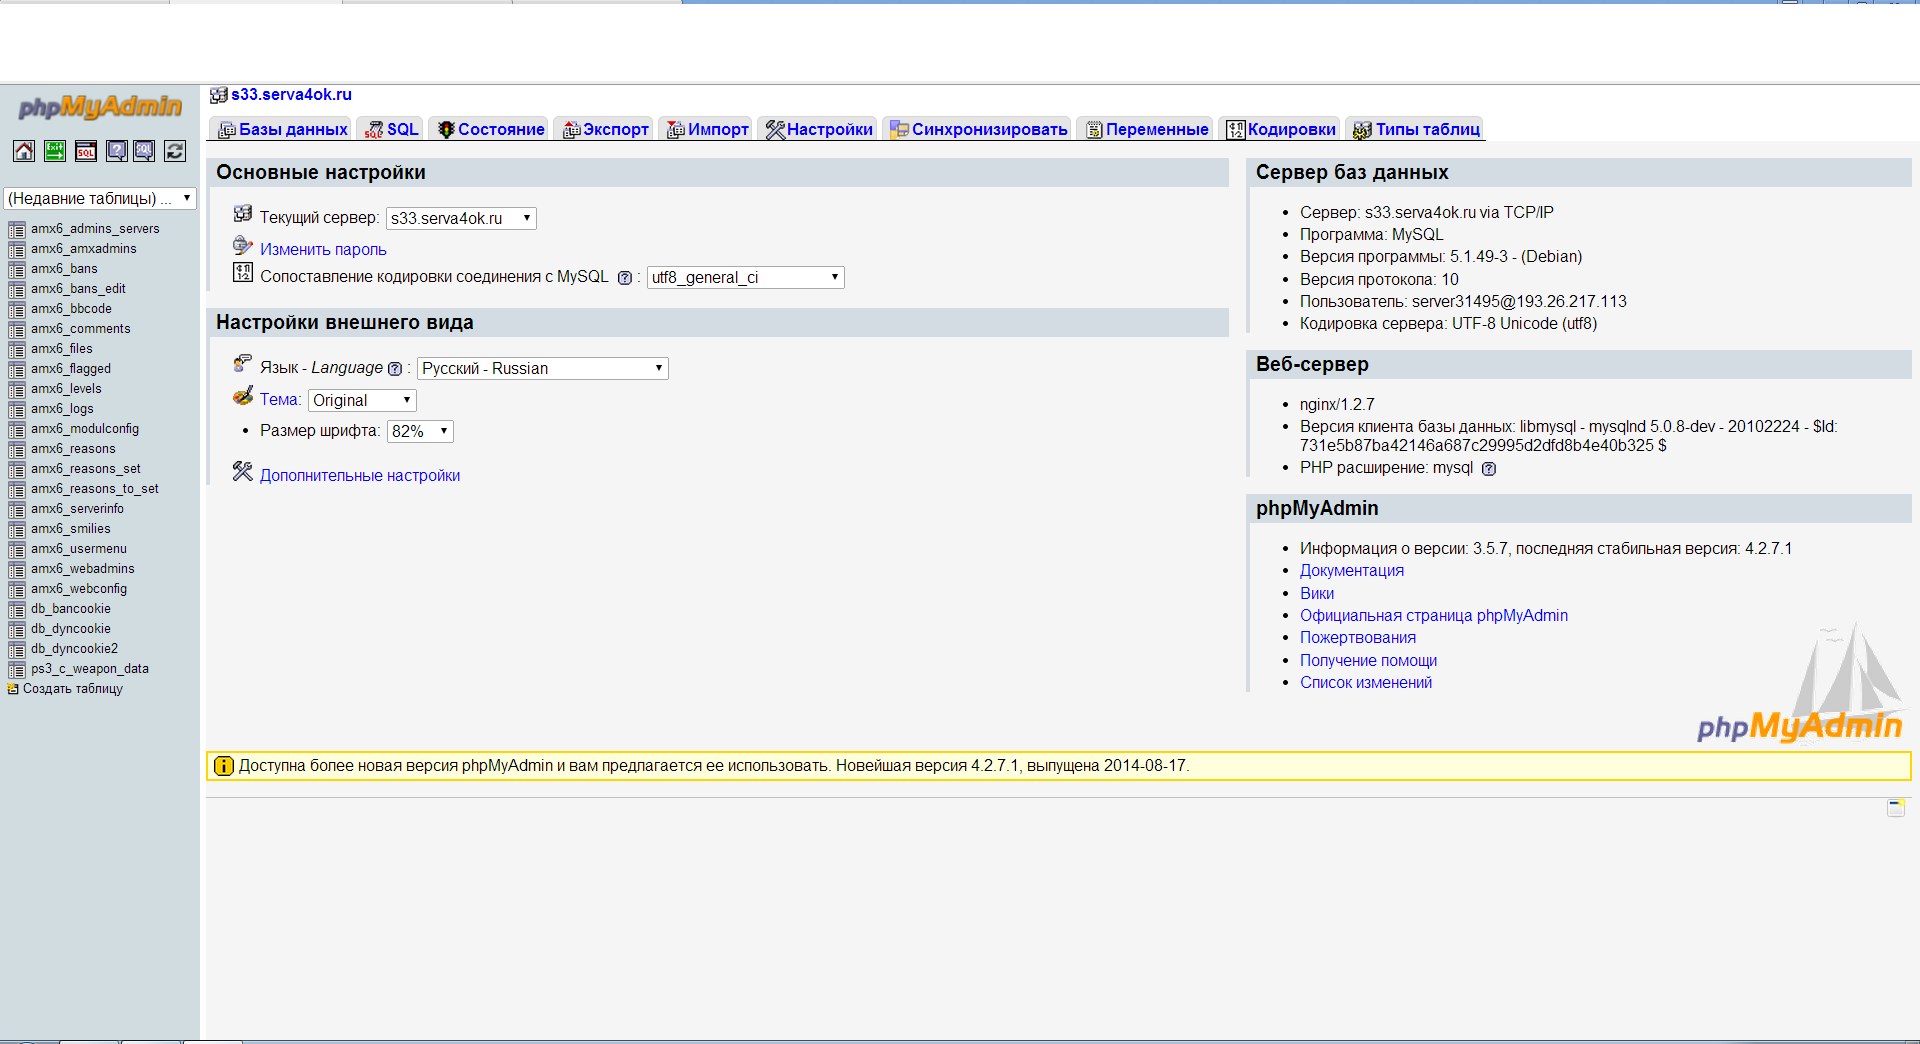Click the table icon next to ps3_c_weapon_data

click(x=17, y=670)
